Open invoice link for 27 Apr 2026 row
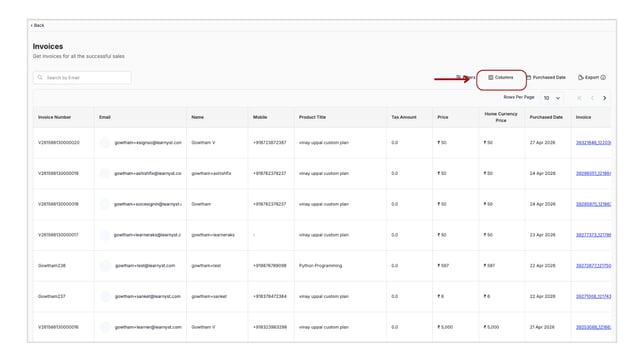This screenshot has height=362, width=644. [593, 143]
